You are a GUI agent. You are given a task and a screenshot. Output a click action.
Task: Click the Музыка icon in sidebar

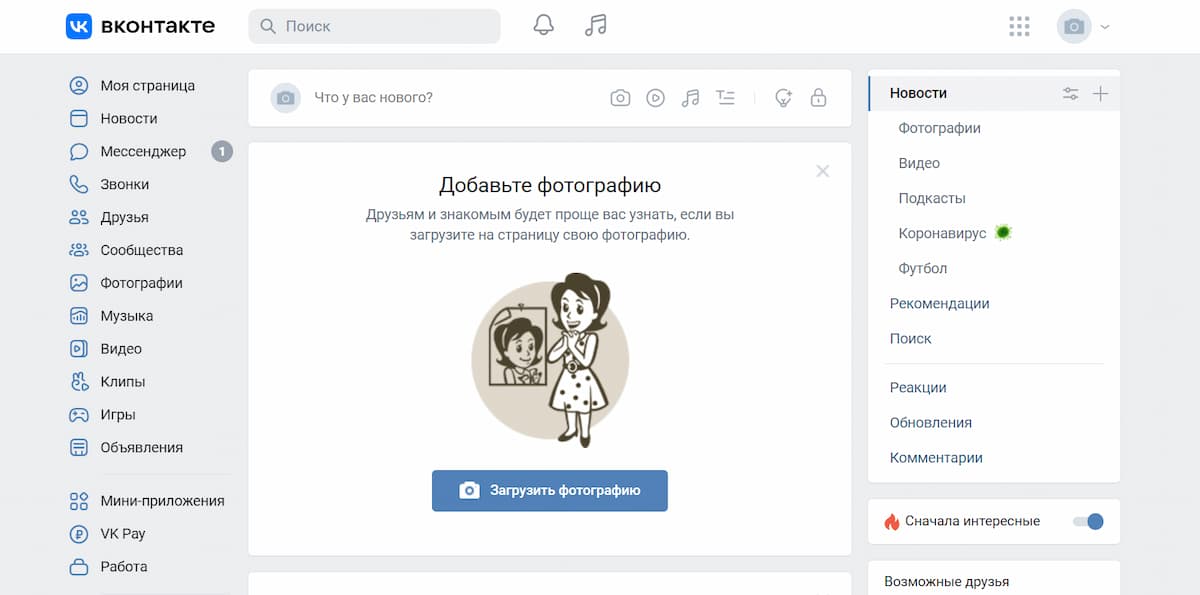point(79,316)
